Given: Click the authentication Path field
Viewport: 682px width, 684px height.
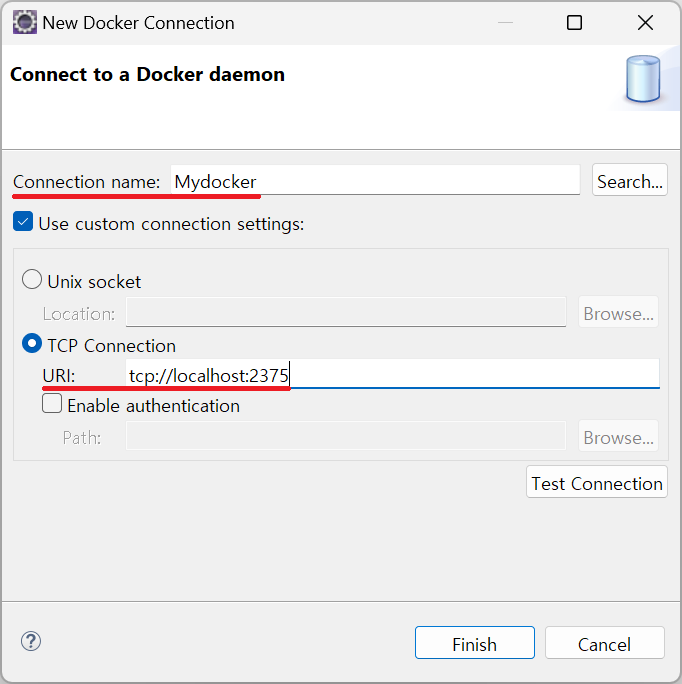Looking at the screenshot, I should click(x=345, y=437).
